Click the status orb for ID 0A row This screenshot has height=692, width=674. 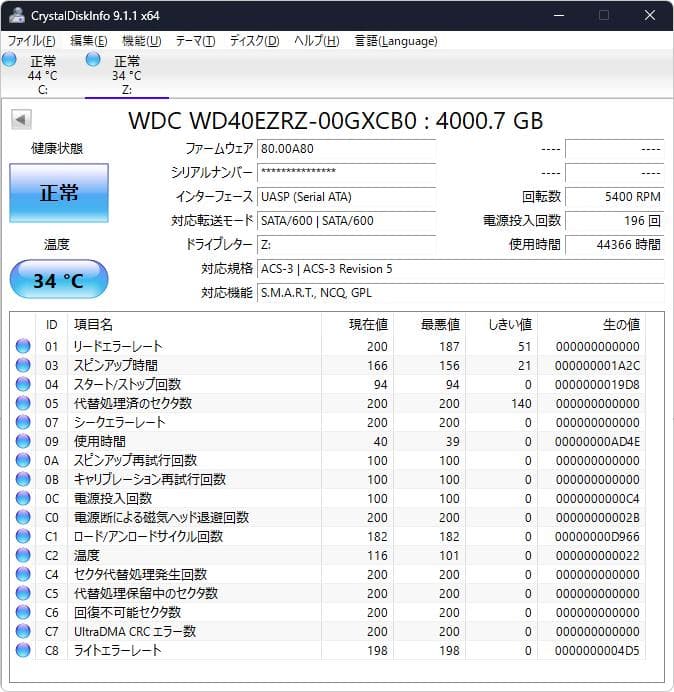coord(23,460)
